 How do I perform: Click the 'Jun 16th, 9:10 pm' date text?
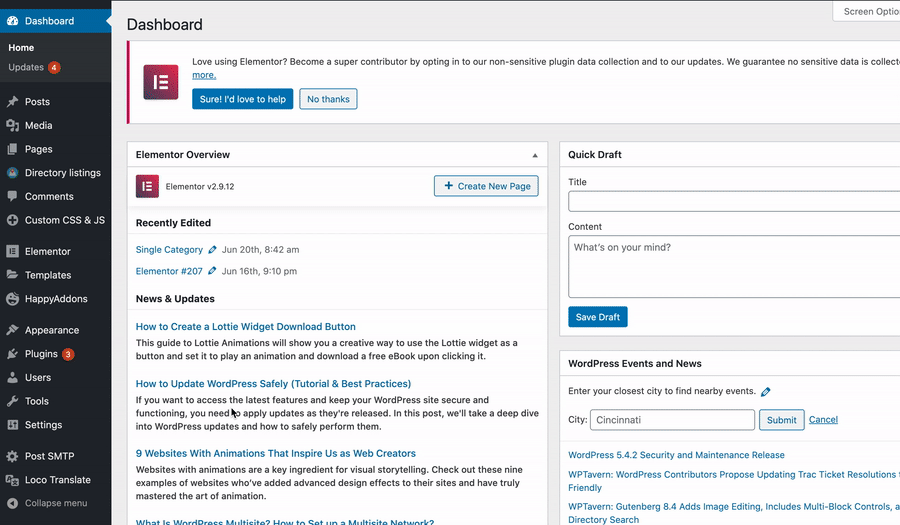tap(259, 271)
